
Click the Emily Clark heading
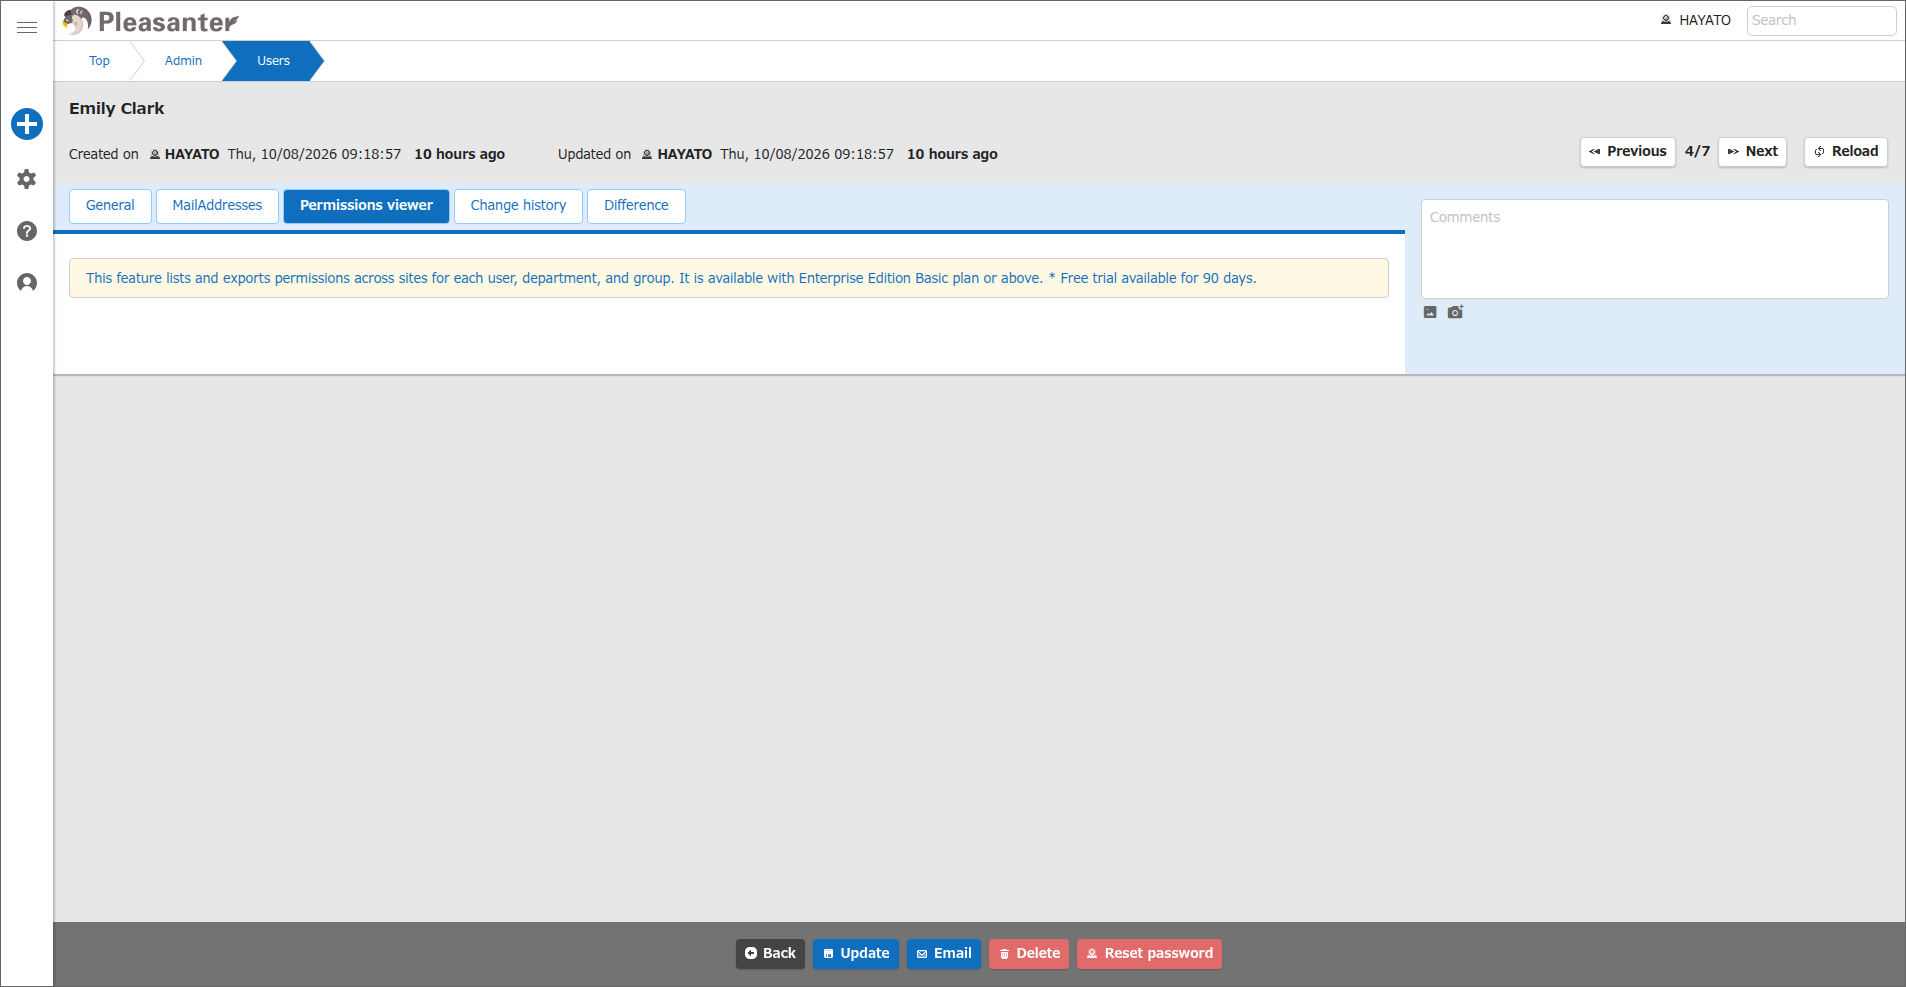pyautogui.click(x=116, y=108)
